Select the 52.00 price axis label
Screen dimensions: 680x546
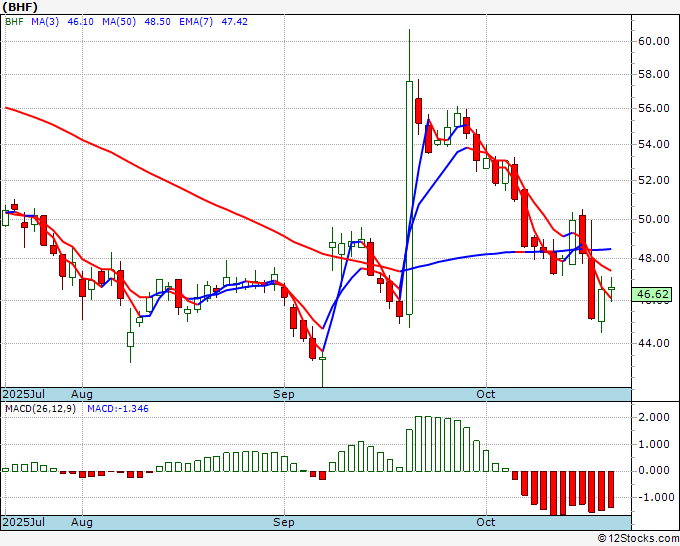click(654, 180)
